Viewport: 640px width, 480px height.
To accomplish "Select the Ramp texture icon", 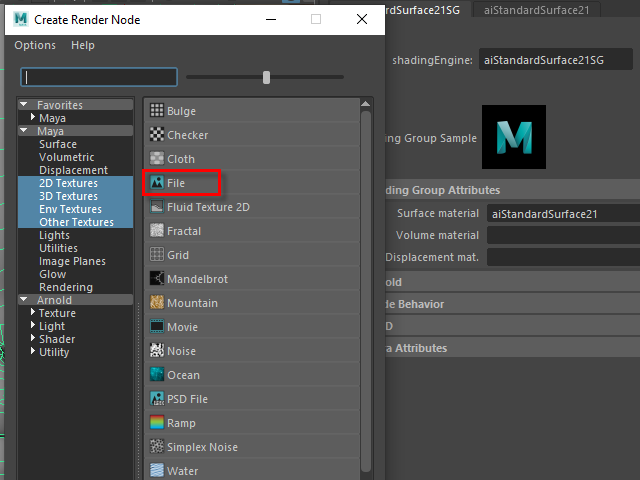I will coord(157,423).
